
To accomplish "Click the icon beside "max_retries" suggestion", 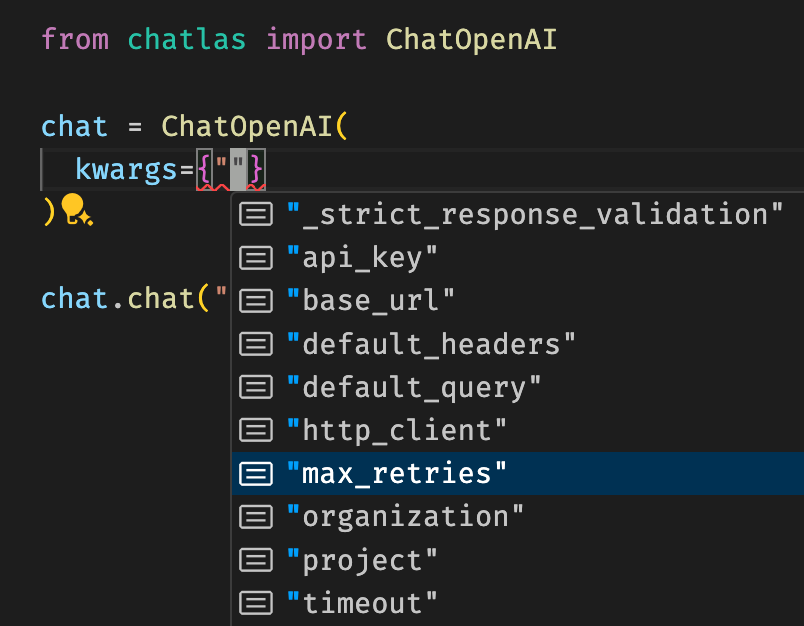I will [x=255, y=473].
